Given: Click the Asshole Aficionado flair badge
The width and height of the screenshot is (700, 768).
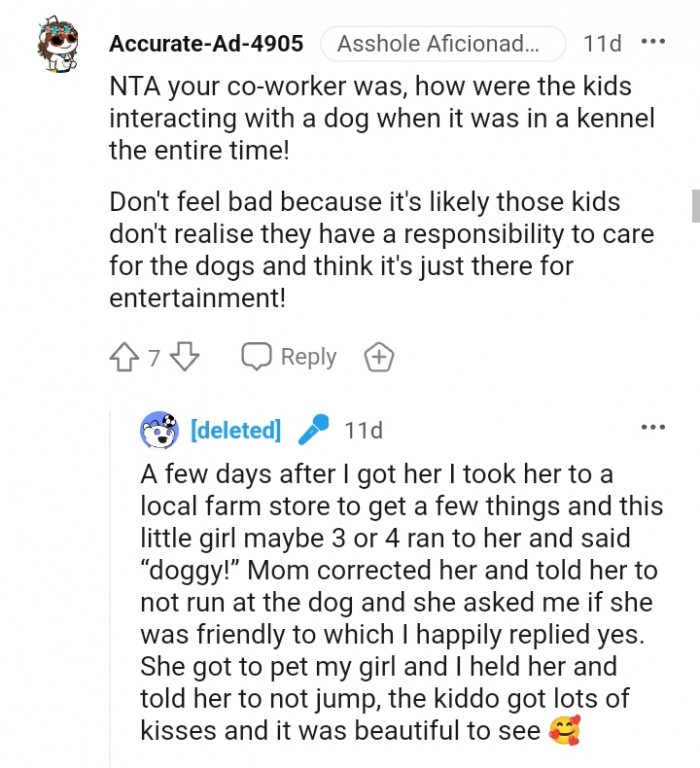Looking at the screenshot, I should (x=442, y=44).
